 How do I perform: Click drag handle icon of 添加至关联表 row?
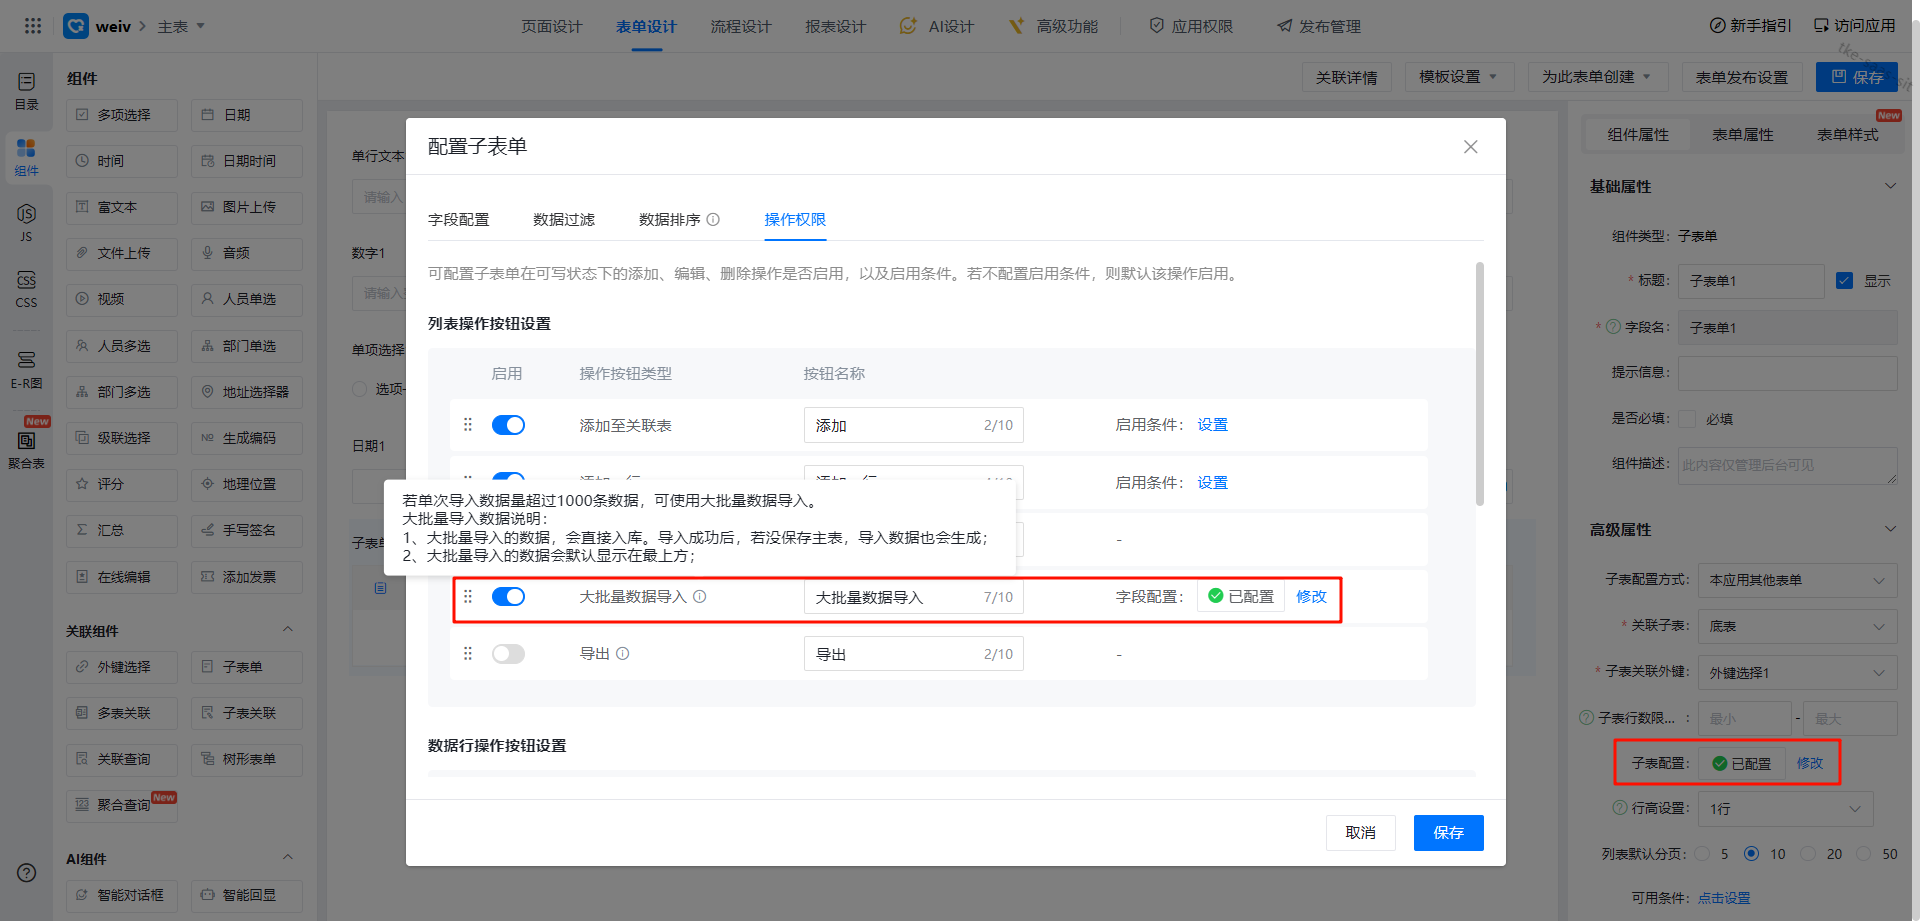467,425
